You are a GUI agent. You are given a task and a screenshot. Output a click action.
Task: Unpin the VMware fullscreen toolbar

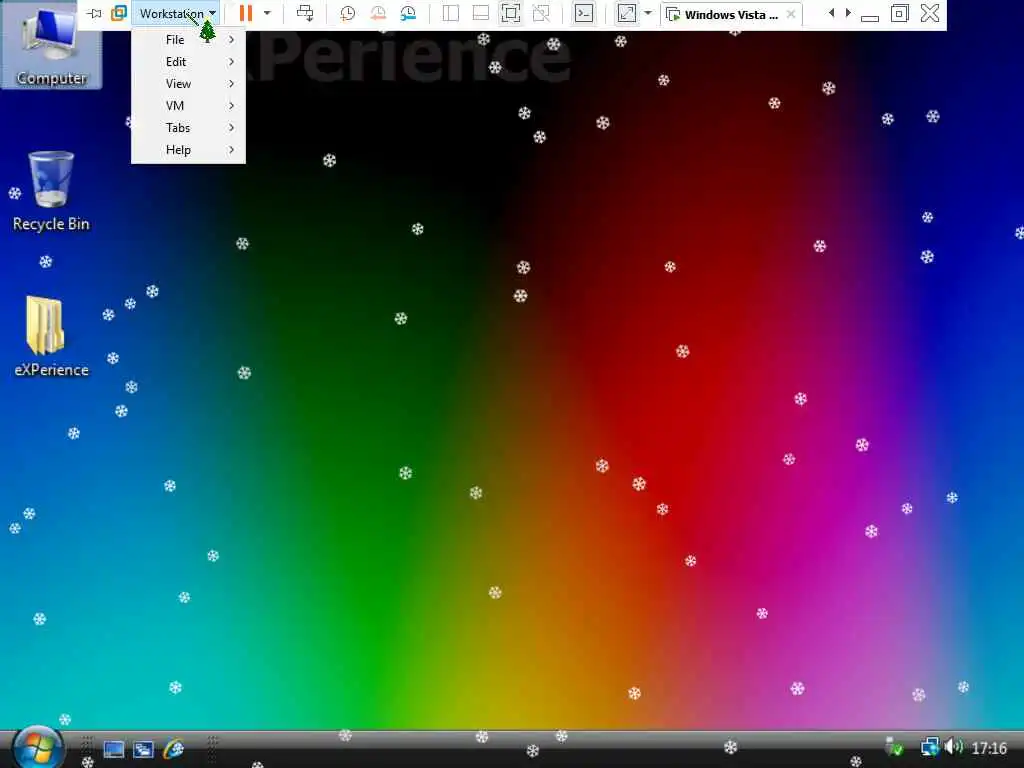pos(94,13)
